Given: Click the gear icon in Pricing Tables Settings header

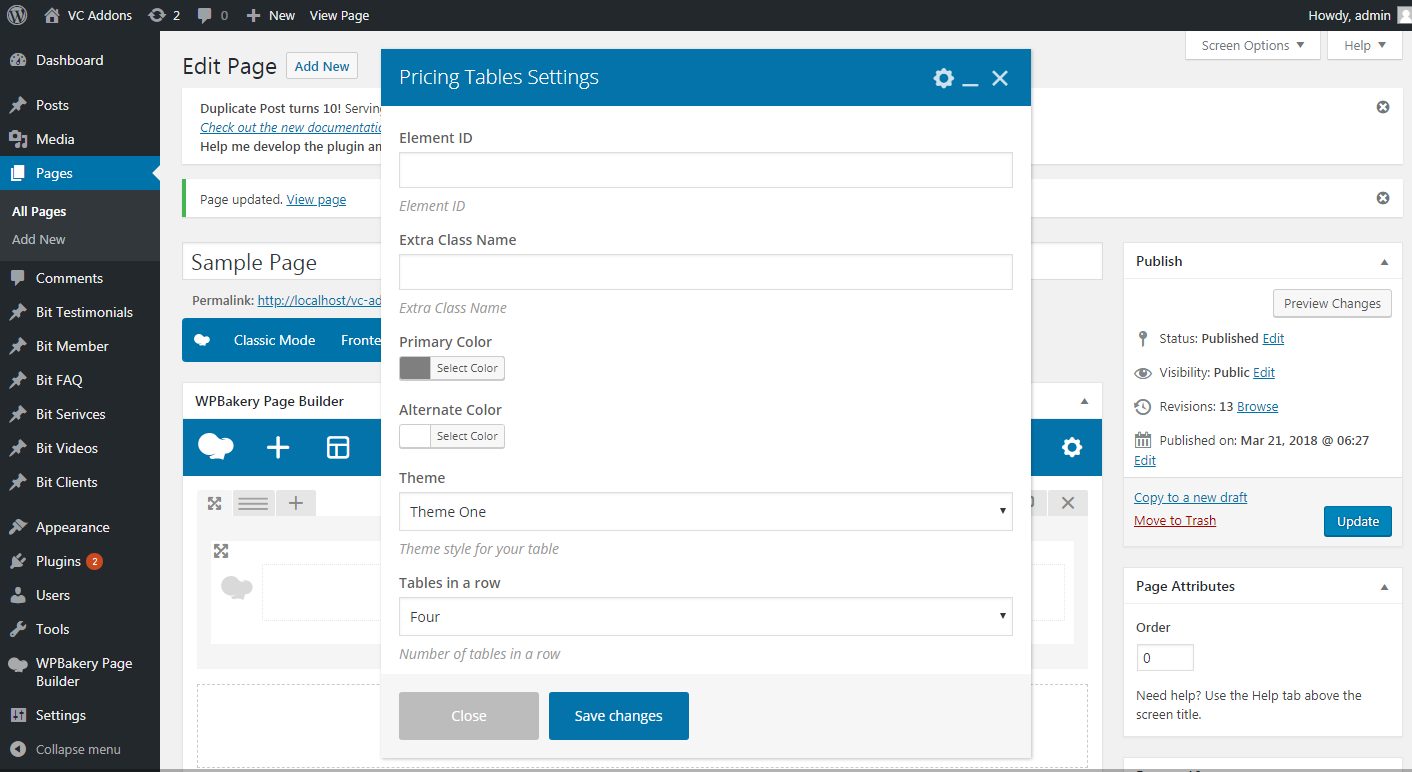Looking at the screenshot, I should (x=943, y=78).
